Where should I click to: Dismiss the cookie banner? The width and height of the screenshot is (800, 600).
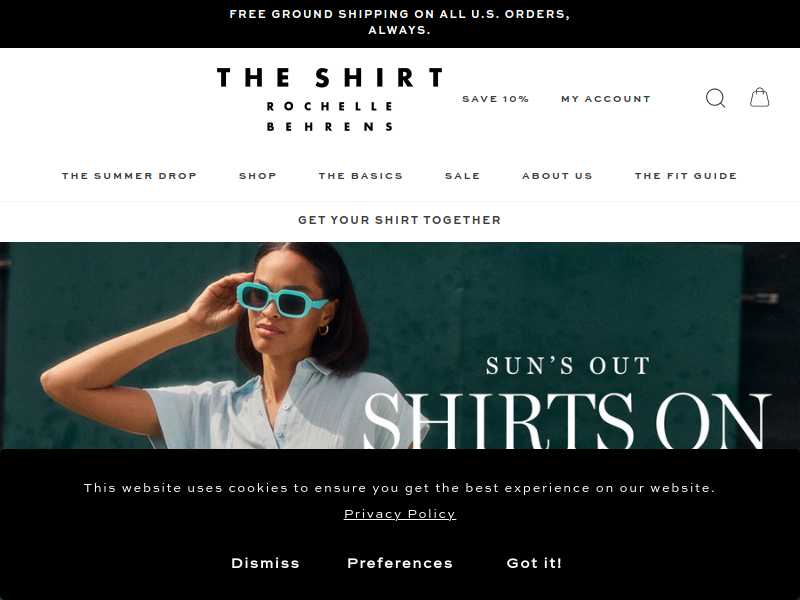point(265,563)
